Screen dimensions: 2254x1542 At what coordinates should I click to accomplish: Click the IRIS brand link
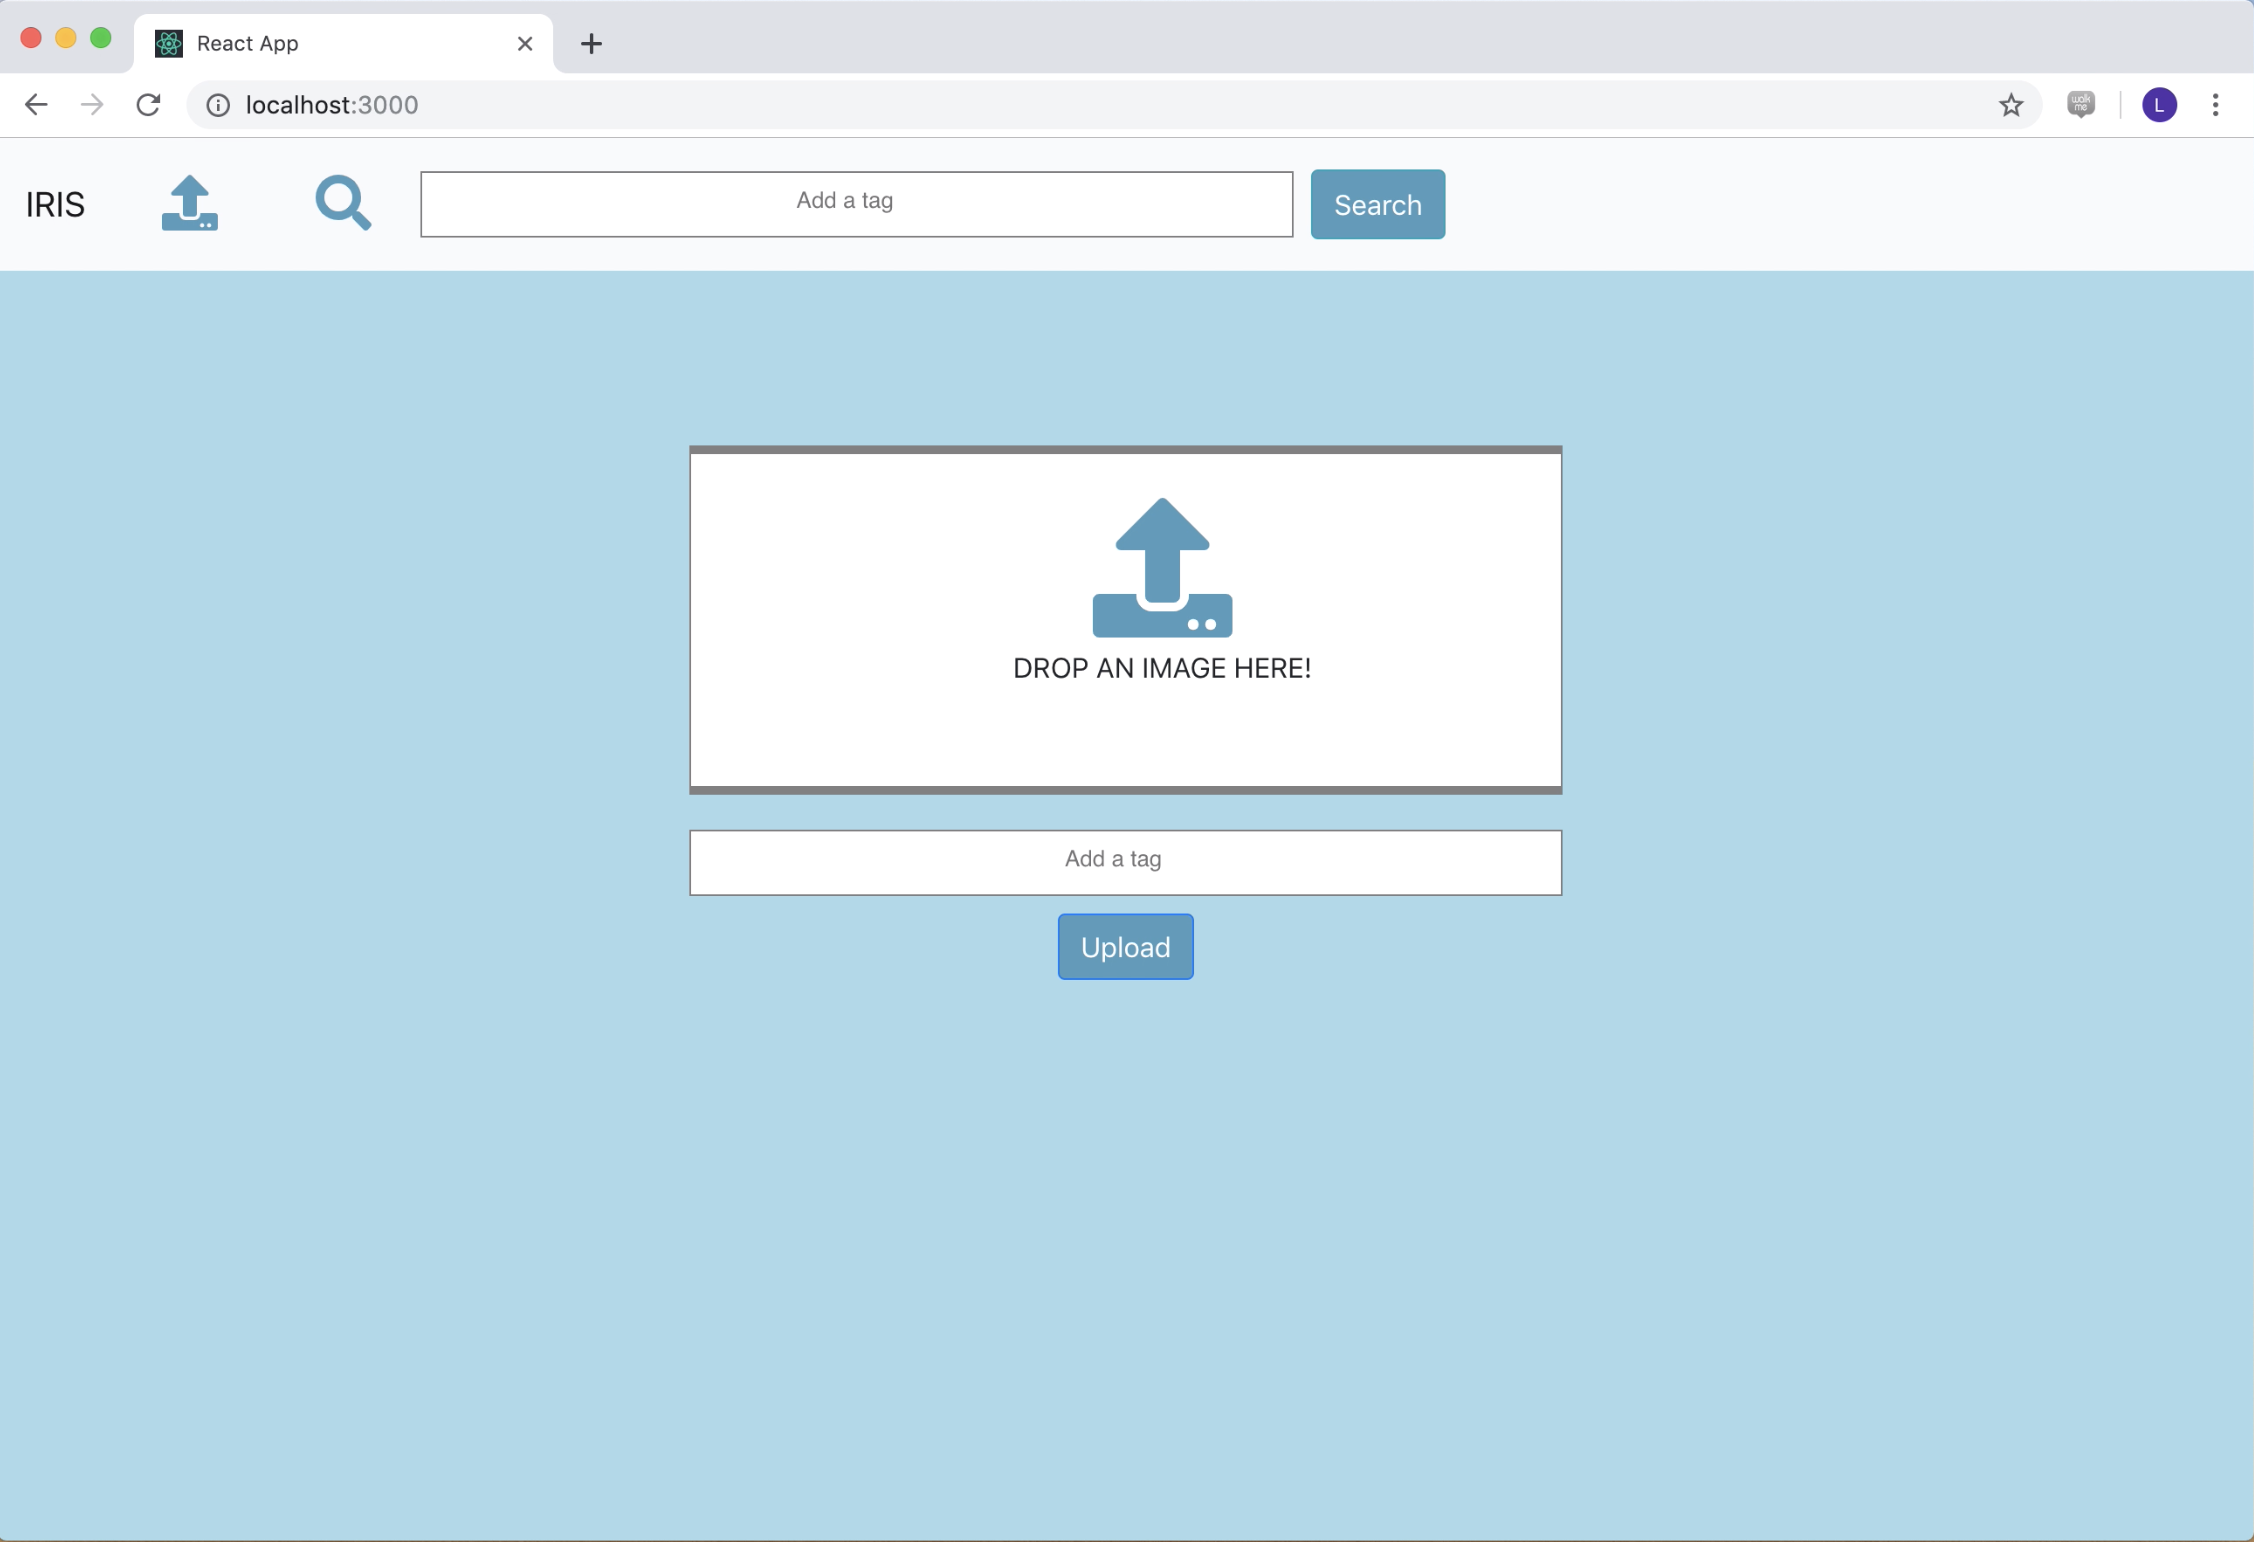(55, 205)
